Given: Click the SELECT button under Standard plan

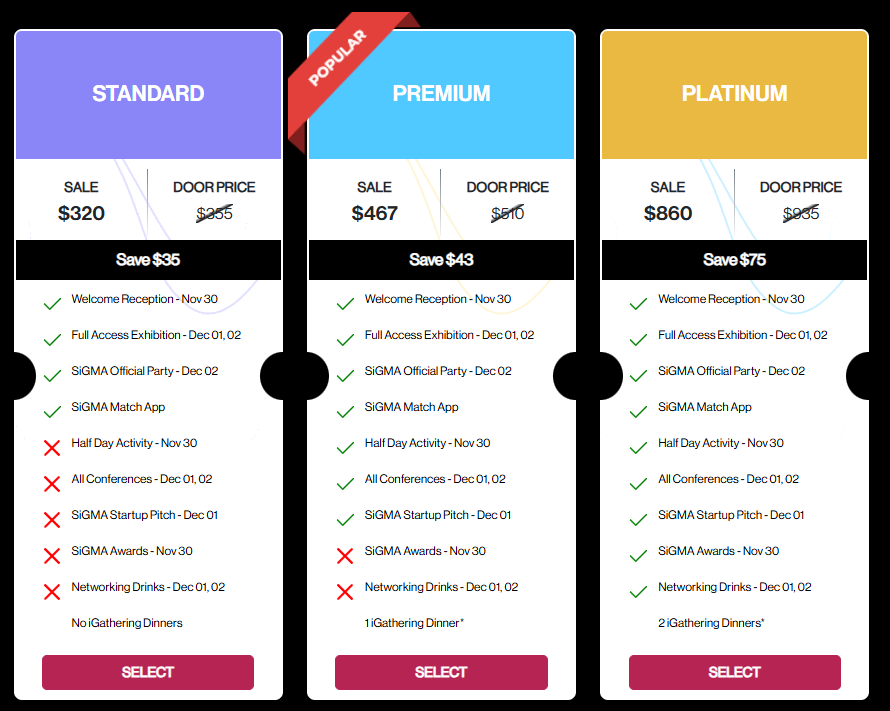Looking at the screenshot, I should (x=148, y=672).
